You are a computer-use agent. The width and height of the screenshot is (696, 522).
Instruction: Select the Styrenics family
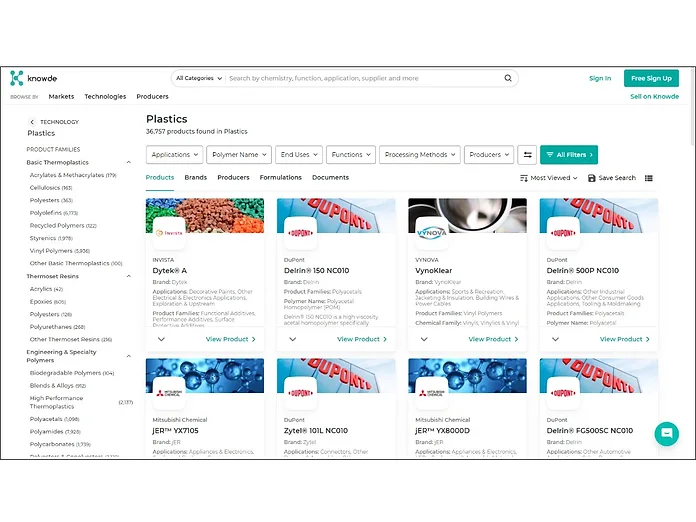coord(51,238)
